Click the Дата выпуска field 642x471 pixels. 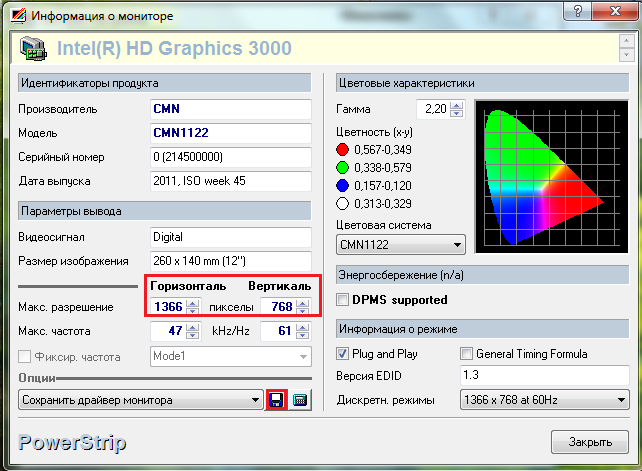pos(231,181)
